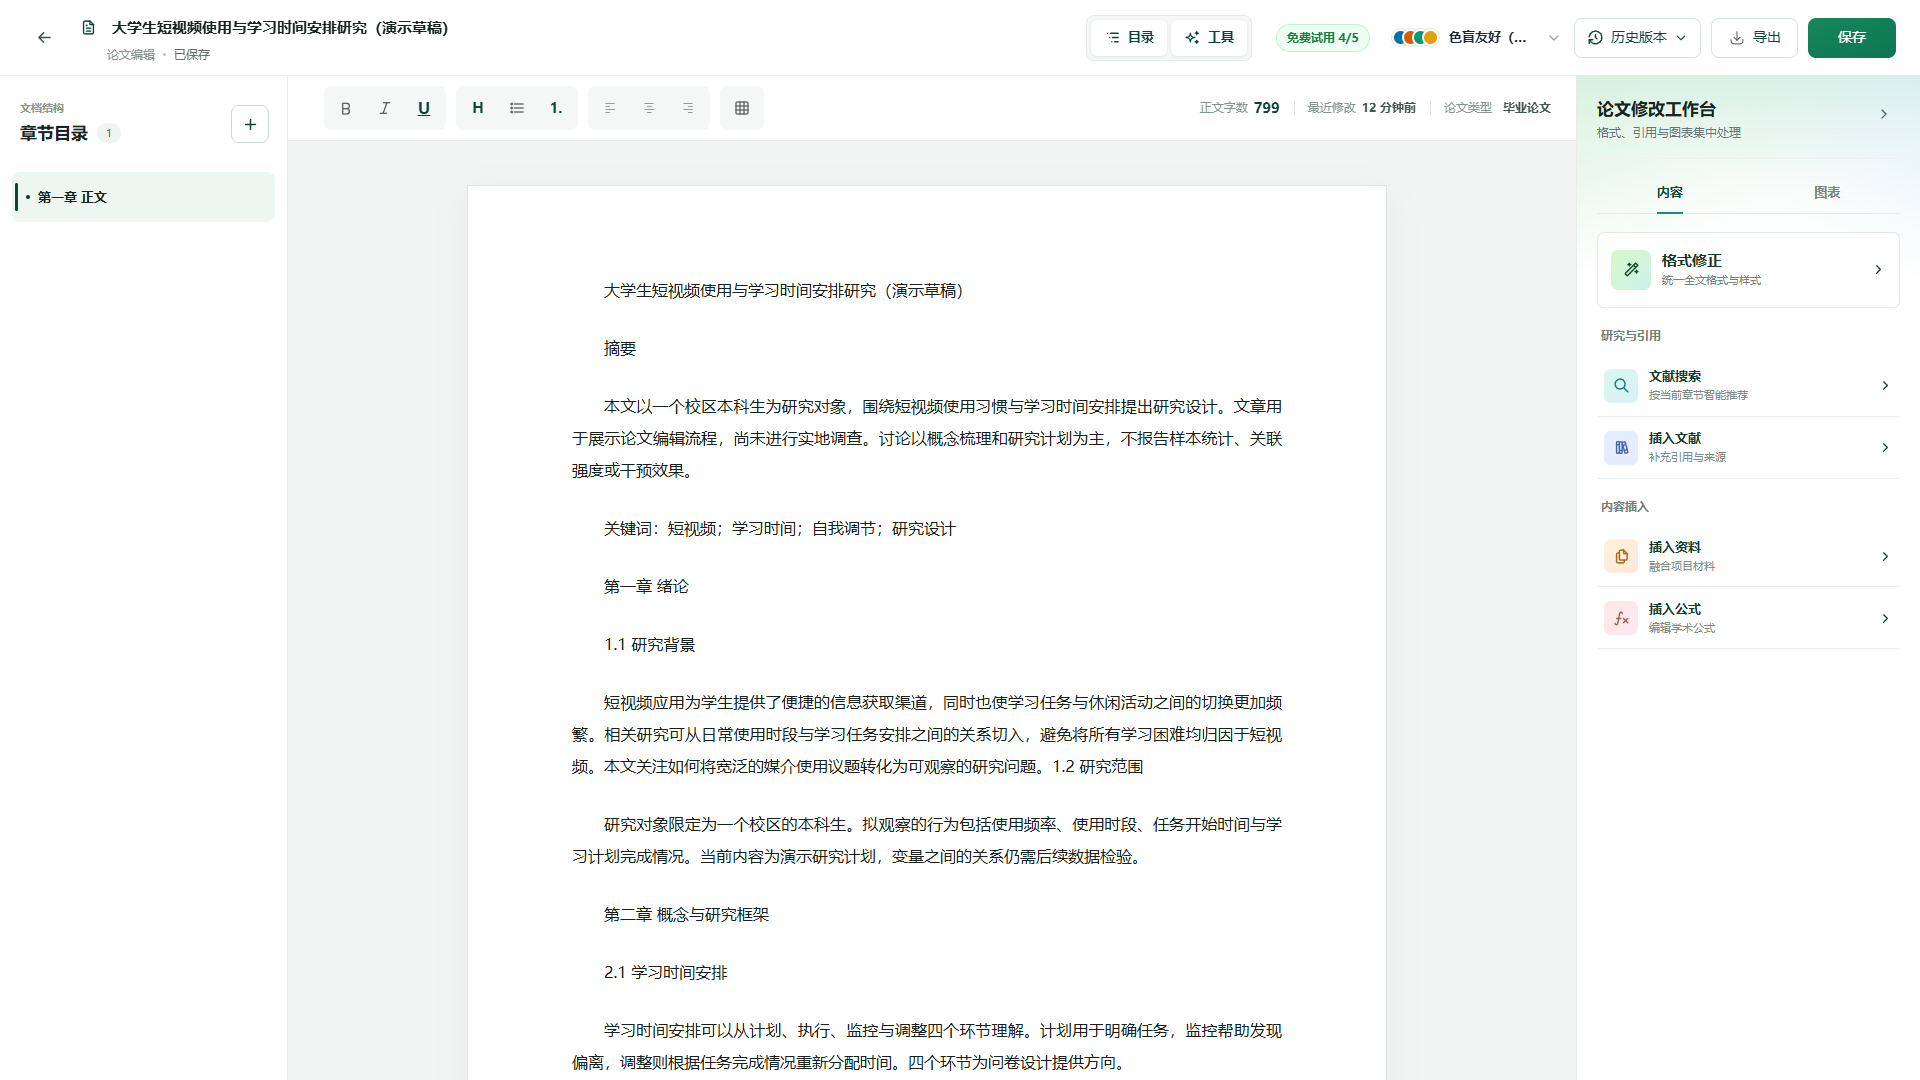The height and width of the screenshot is (1080, 1920).
Task: Click the 第一章 绪论 heading text
Action: coord(646,586)
